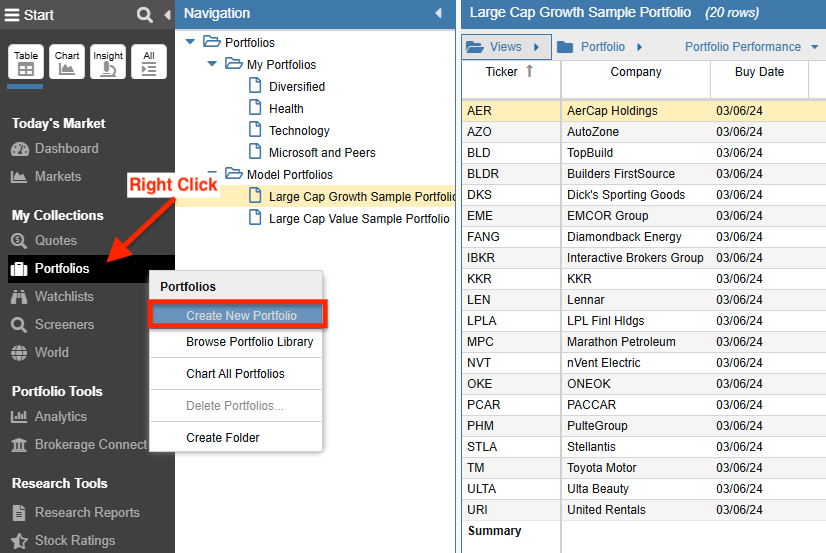
Task: Open the Start hamburger menu icon
Action: (12, 15)
